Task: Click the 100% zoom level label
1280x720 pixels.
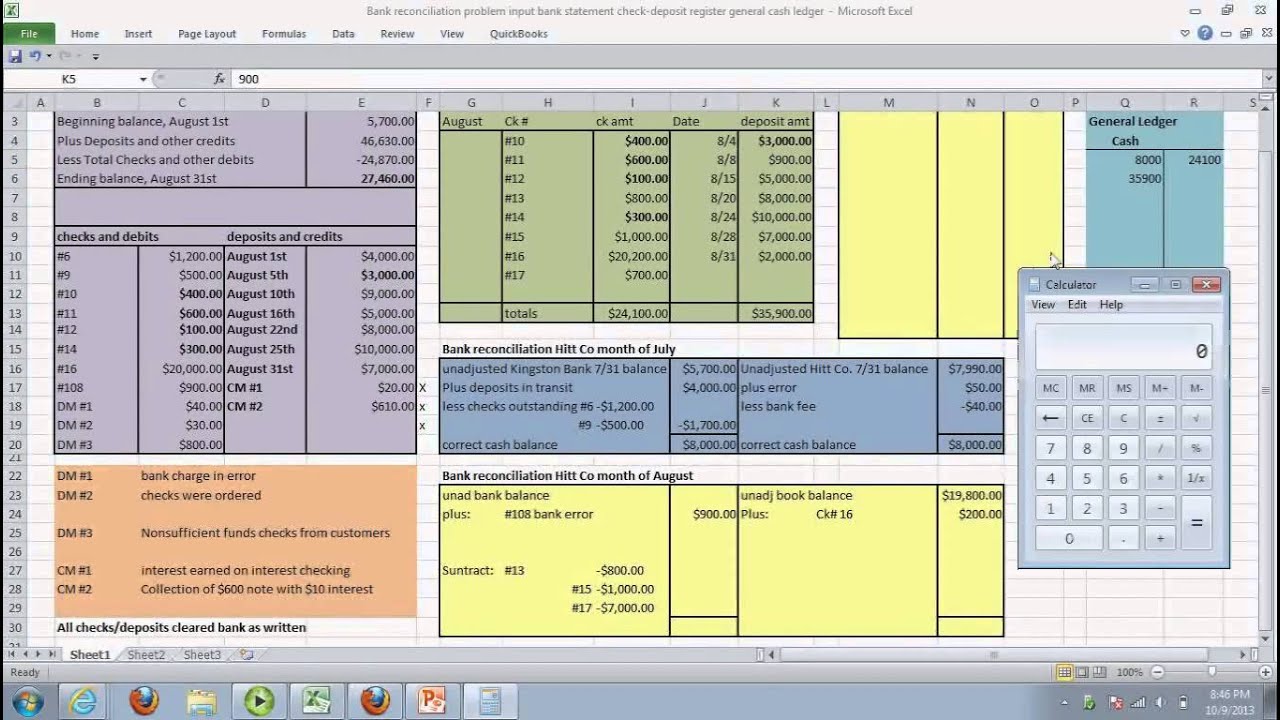Action: [1129, 672]
